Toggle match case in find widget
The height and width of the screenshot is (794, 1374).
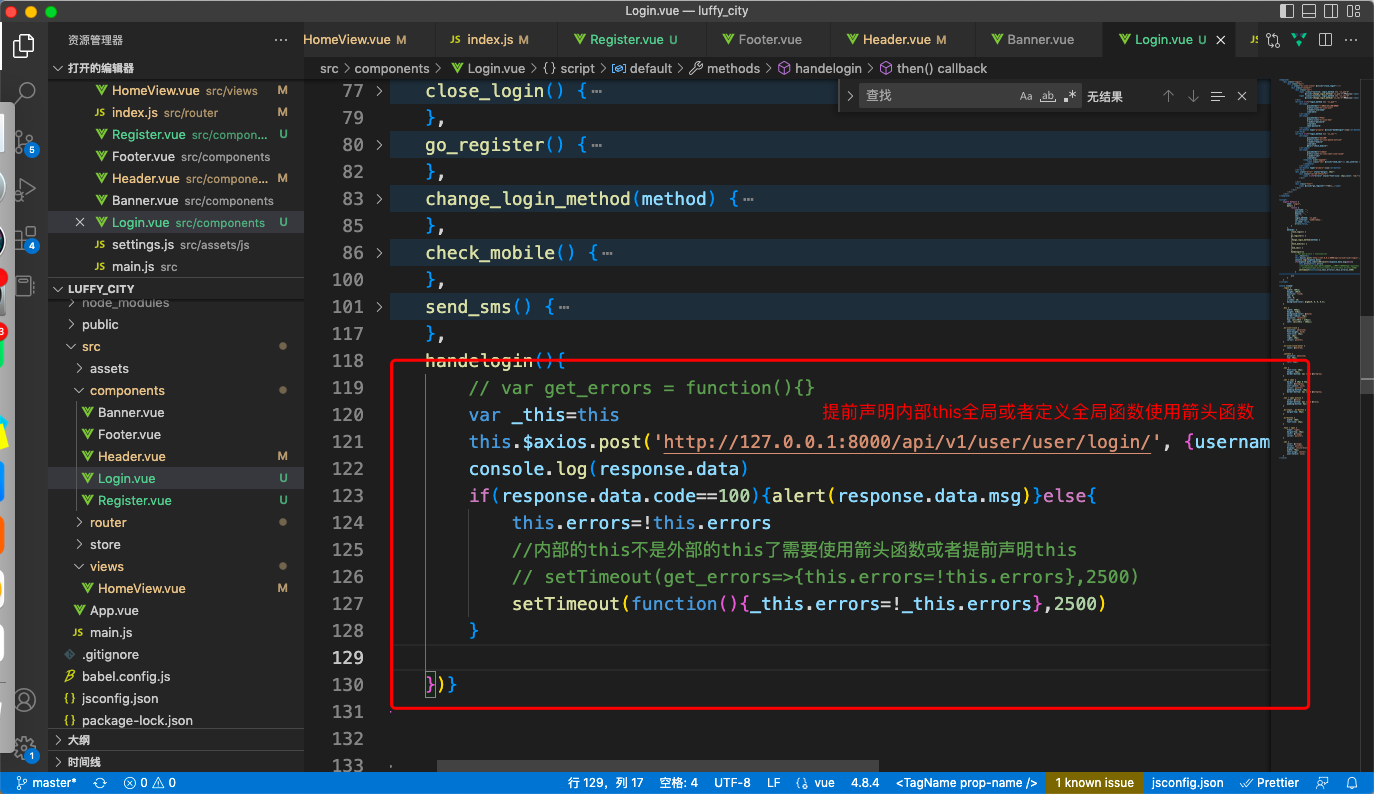point(1026,96)
